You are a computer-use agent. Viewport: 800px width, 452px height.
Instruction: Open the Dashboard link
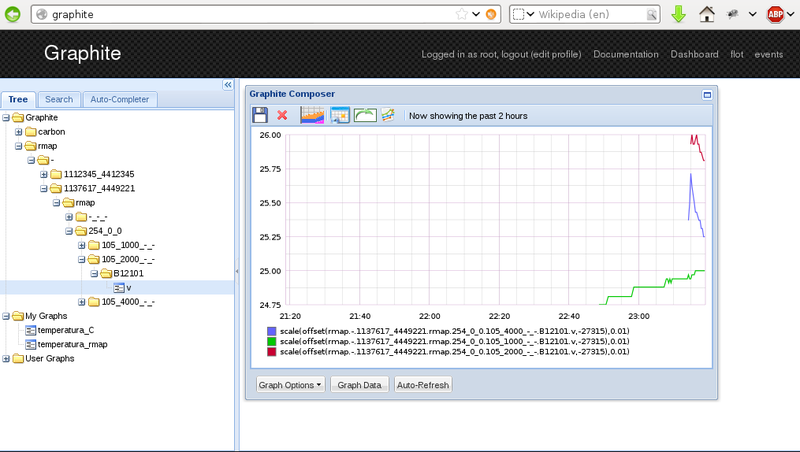point(694,55)
